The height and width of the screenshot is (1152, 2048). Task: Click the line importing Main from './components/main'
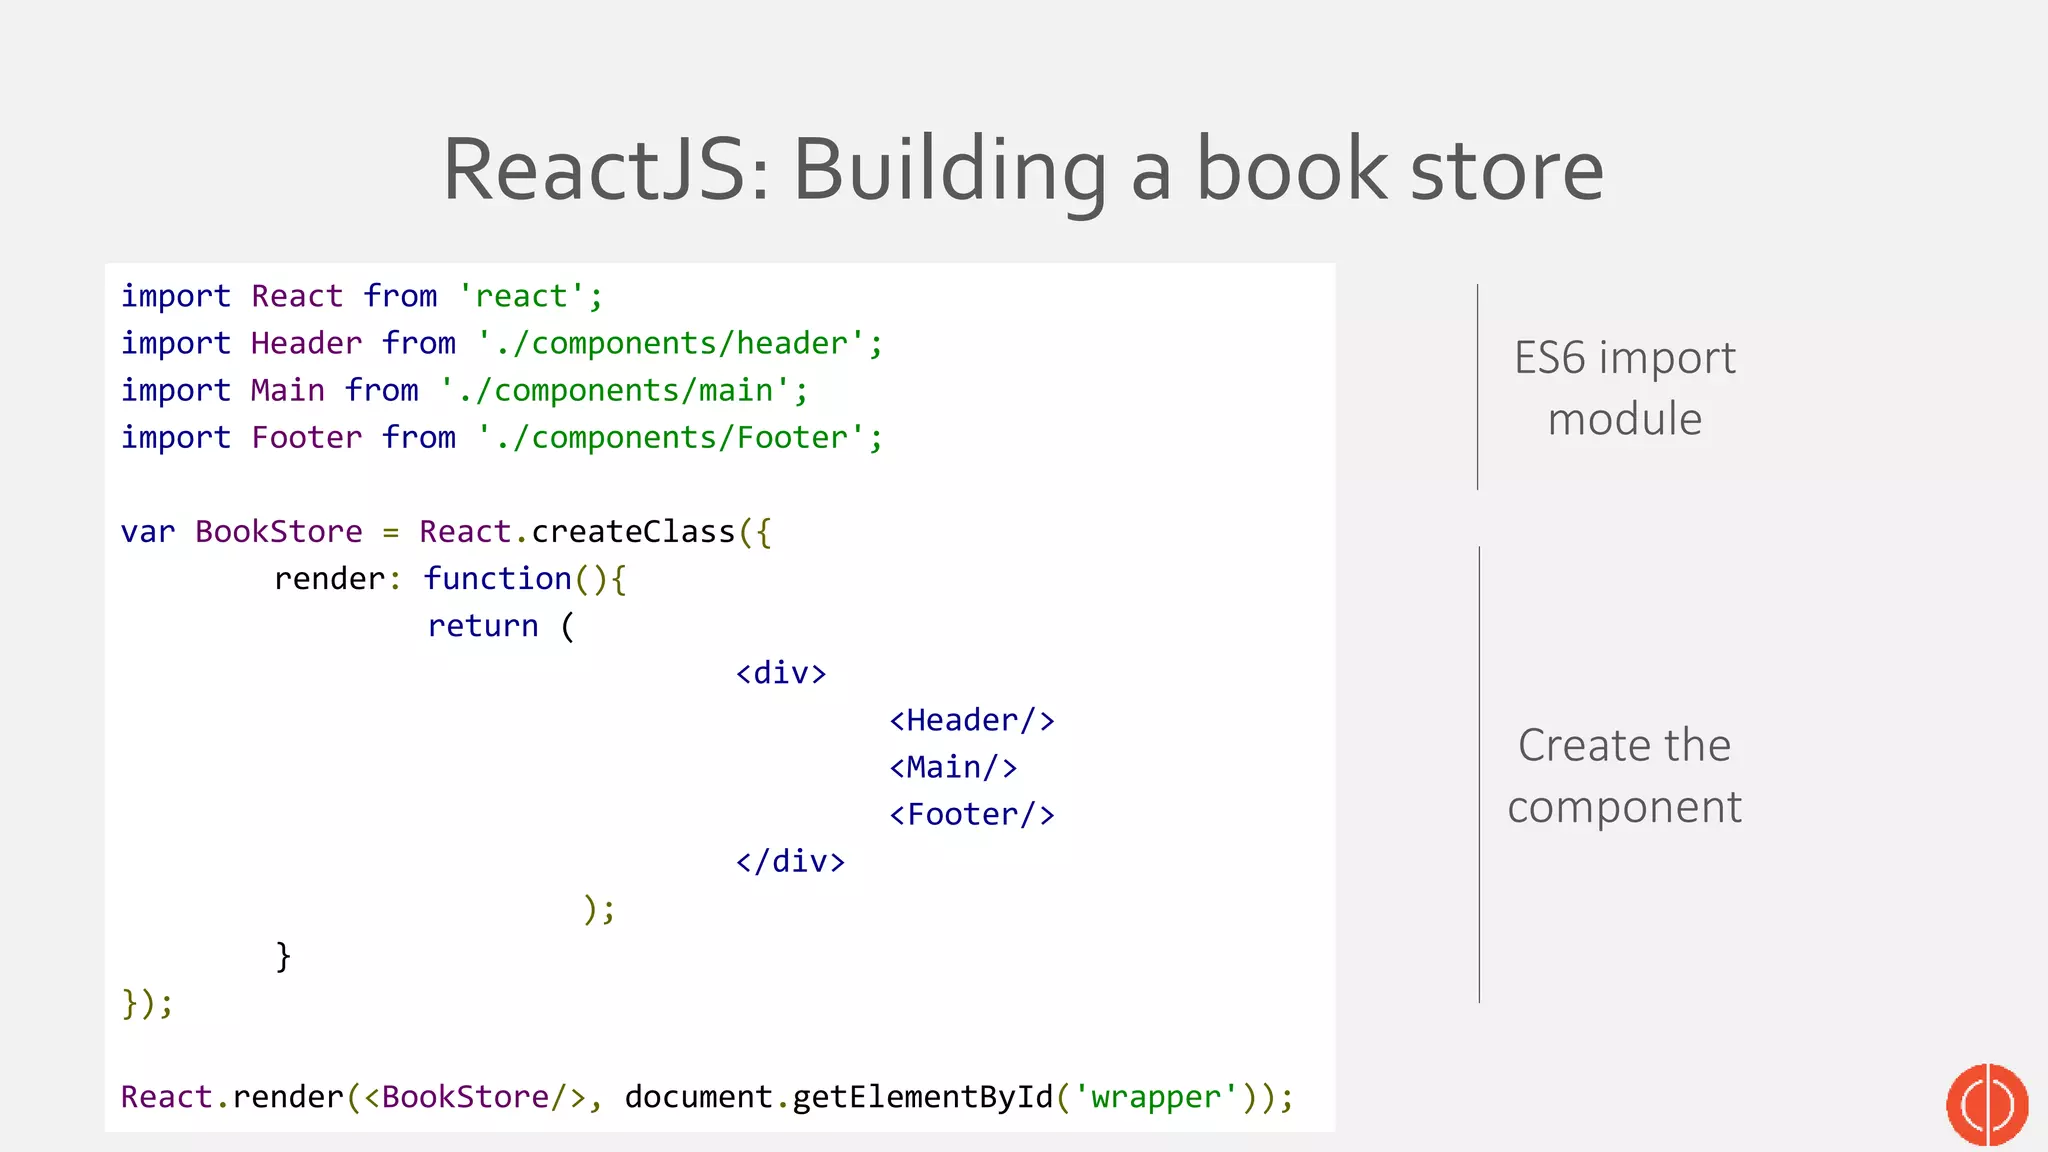point(464,390)
